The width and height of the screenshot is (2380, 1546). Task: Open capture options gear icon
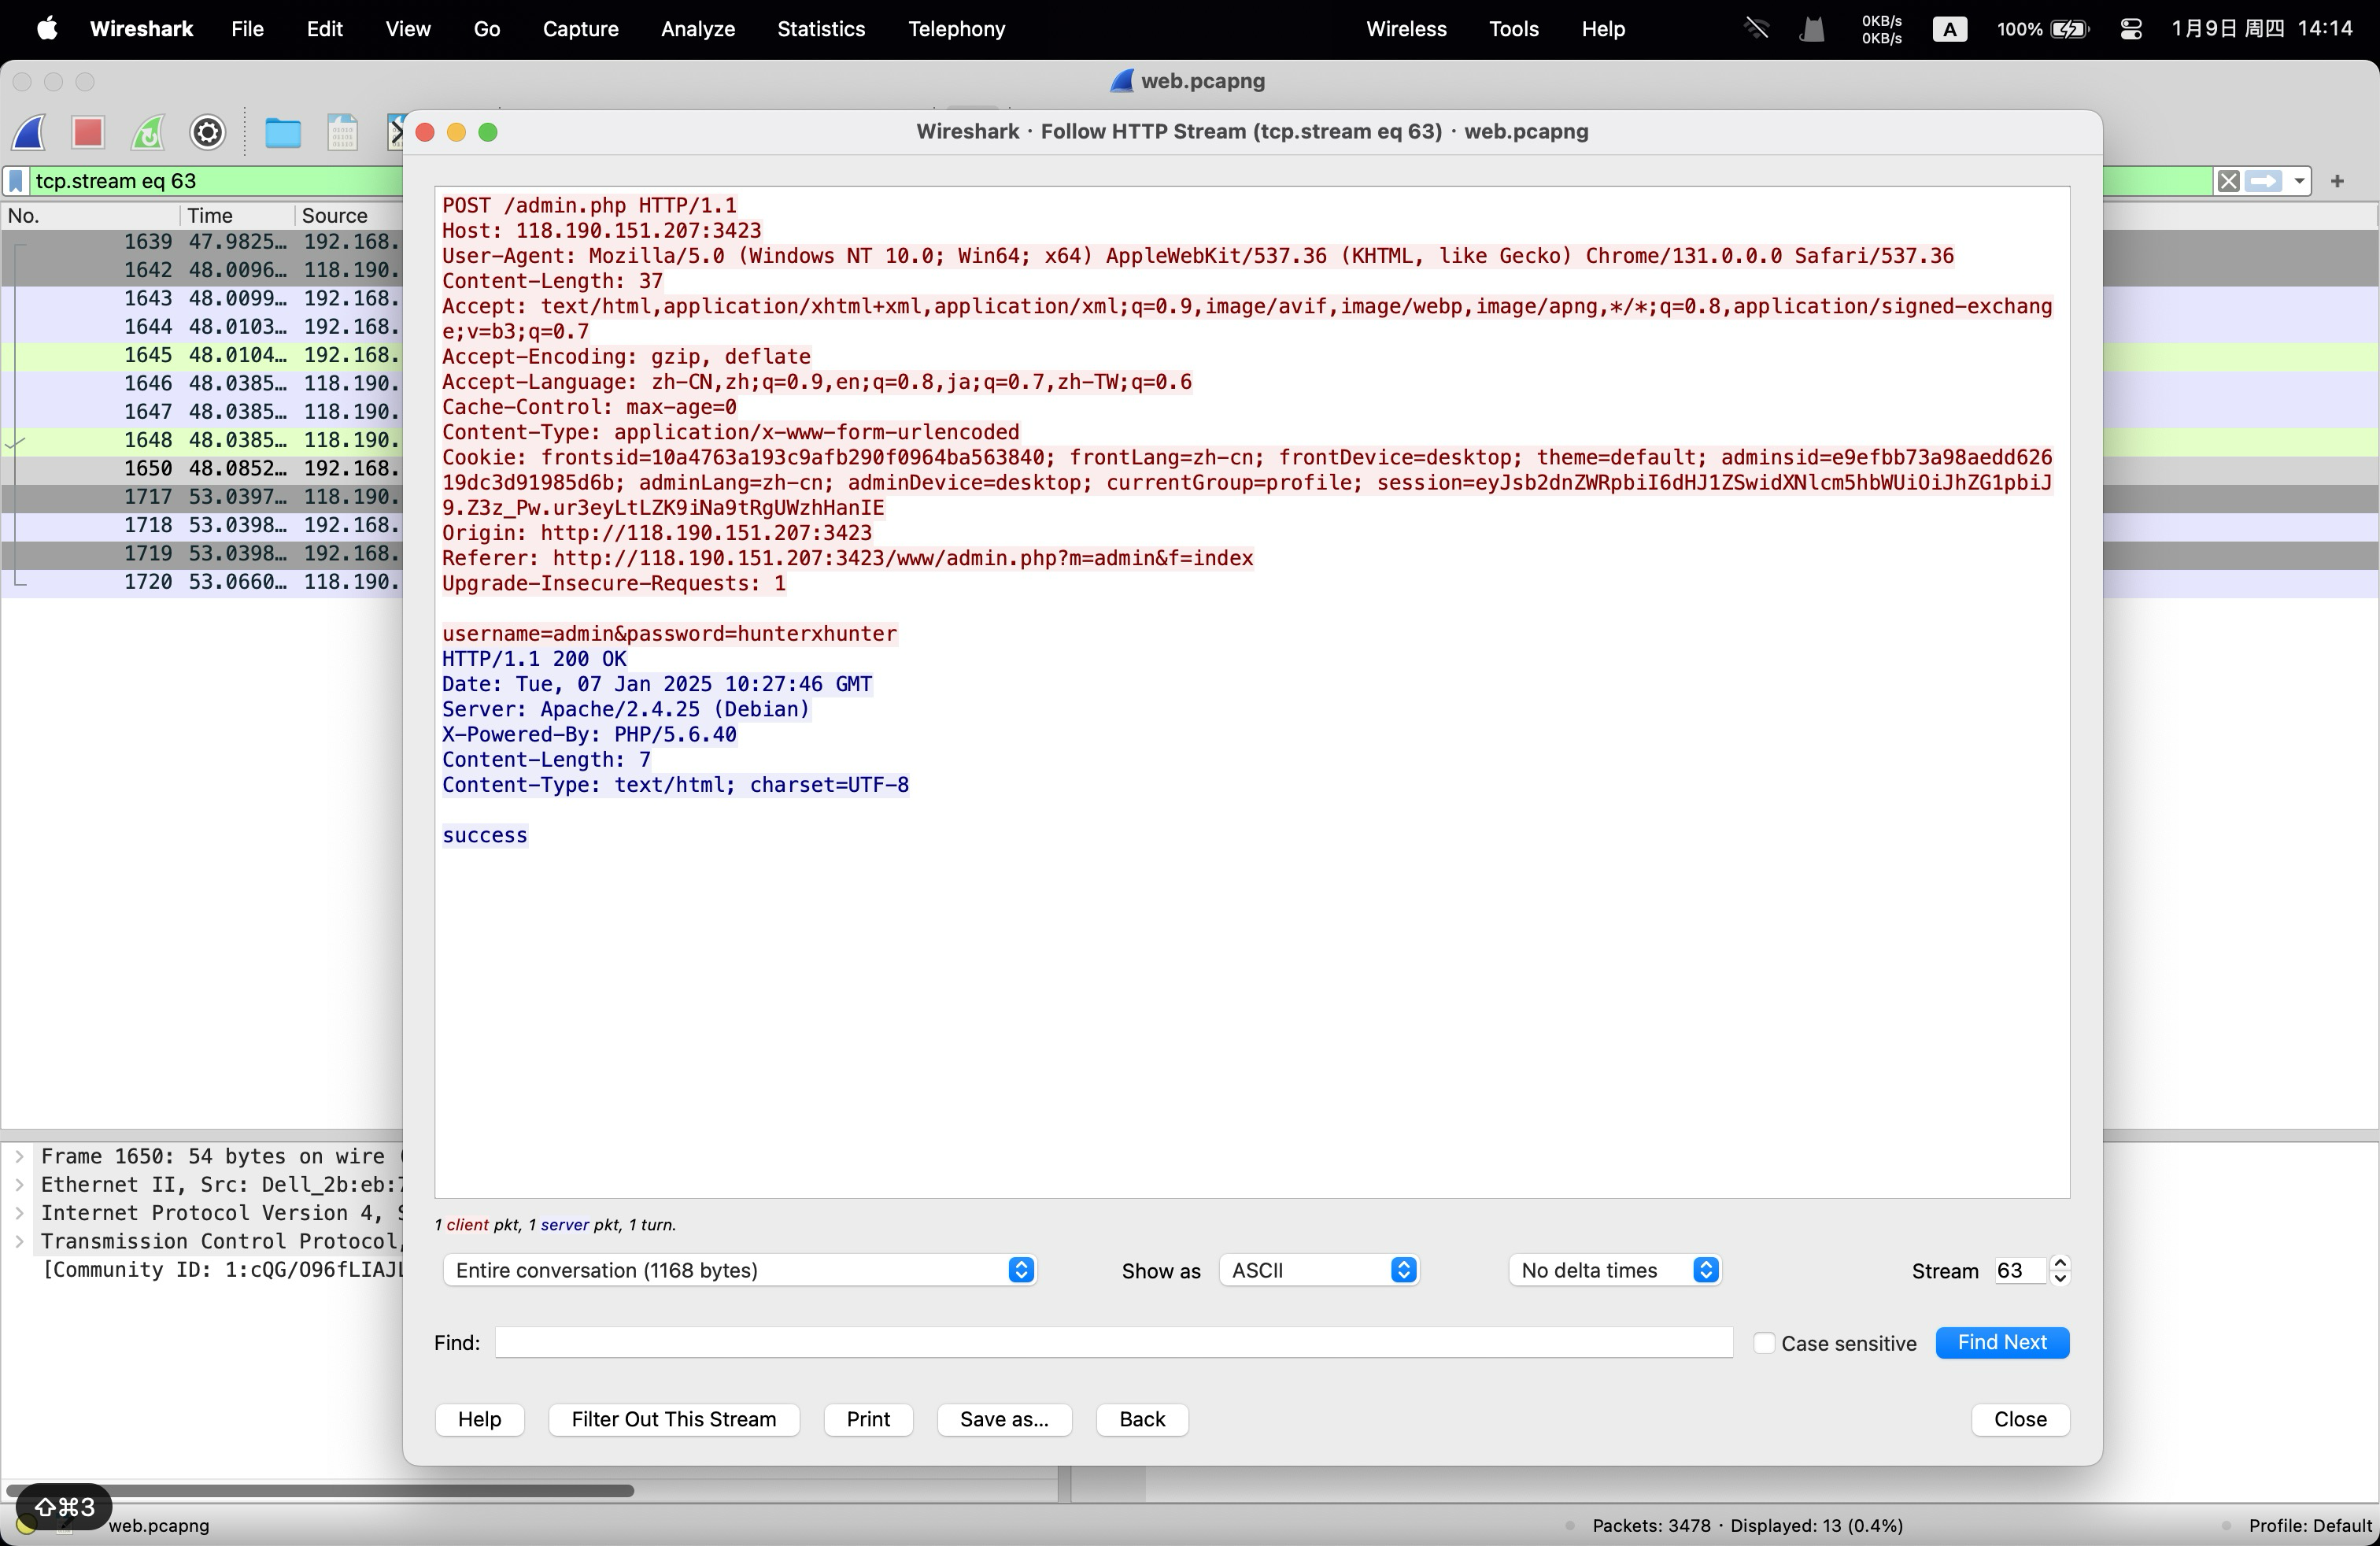(x=208, y=132)
